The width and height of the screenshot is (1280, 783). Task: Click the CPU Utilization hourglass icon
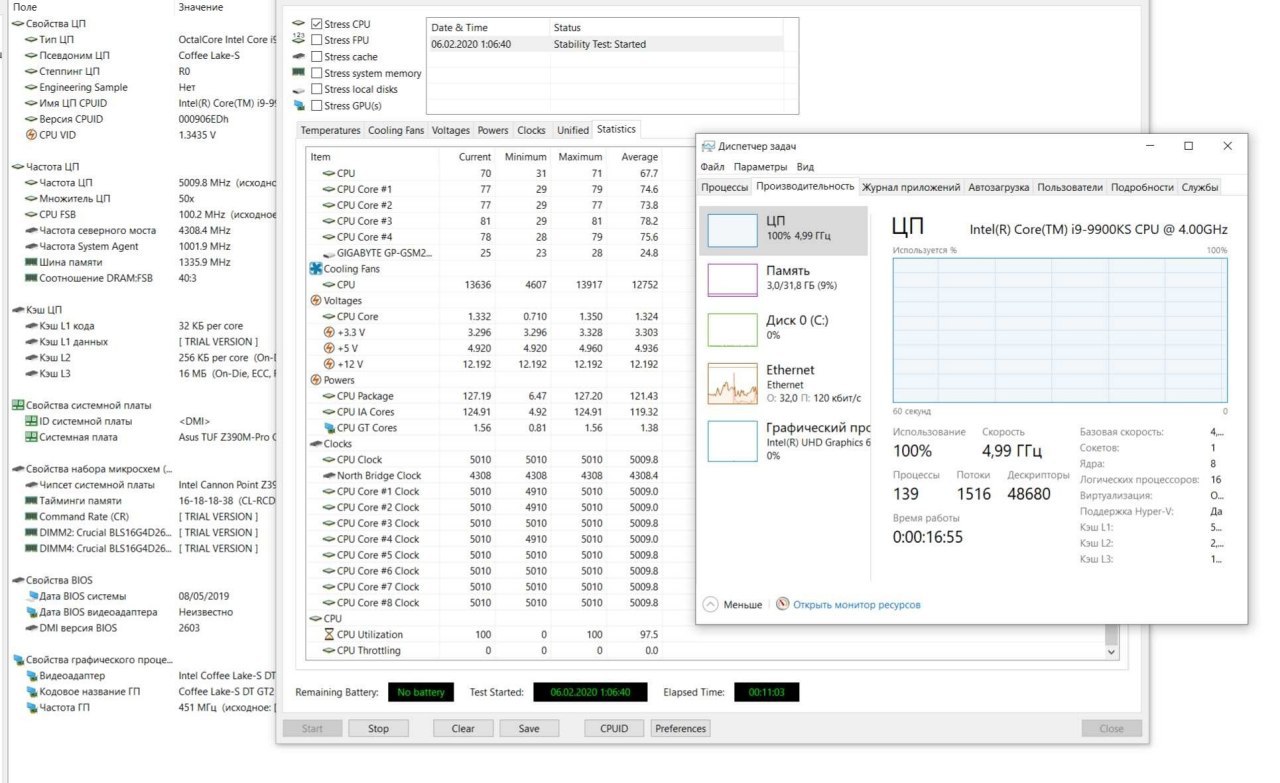[329, 634]
